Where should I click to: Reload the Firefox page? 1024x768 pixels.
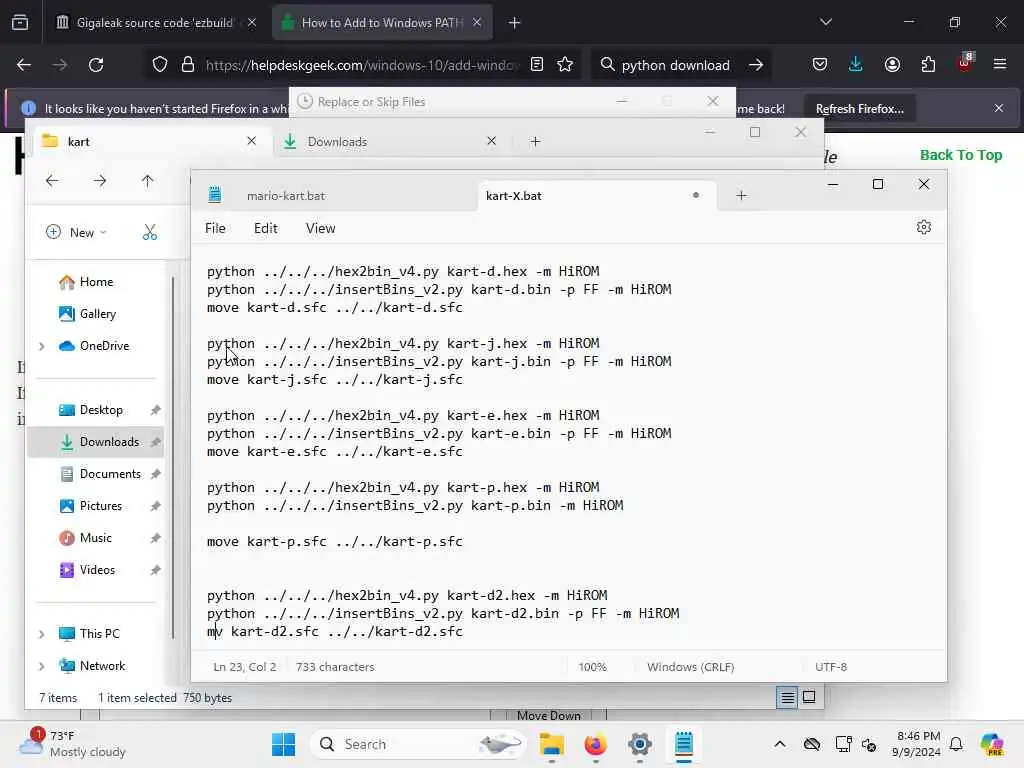coord(96,65)
